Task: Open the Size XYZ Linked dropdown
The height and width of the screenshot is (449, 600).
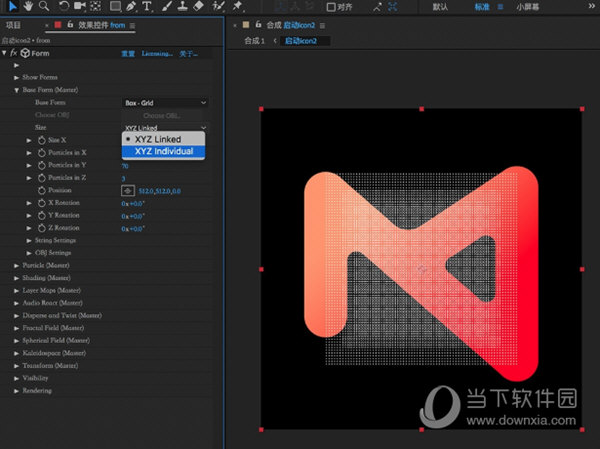Action: 165,127
